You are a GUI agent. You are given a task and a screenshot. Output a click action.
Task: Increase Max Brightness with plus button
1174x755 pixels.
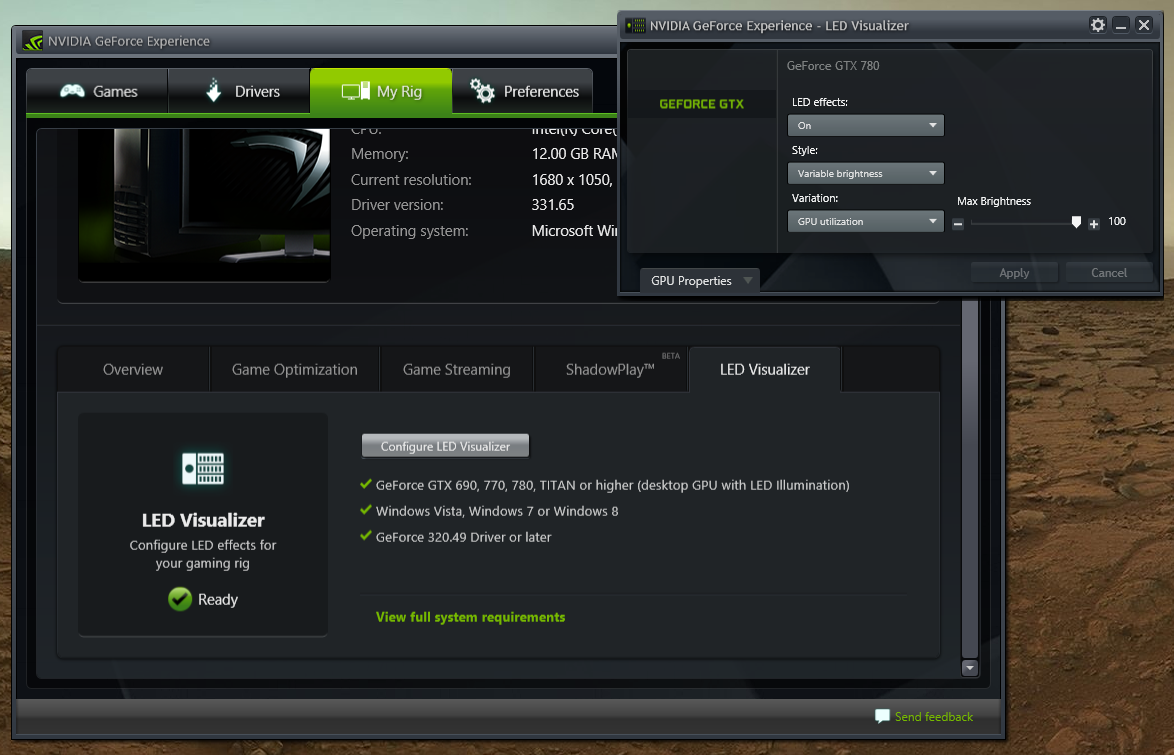[x=1094, y=223]
